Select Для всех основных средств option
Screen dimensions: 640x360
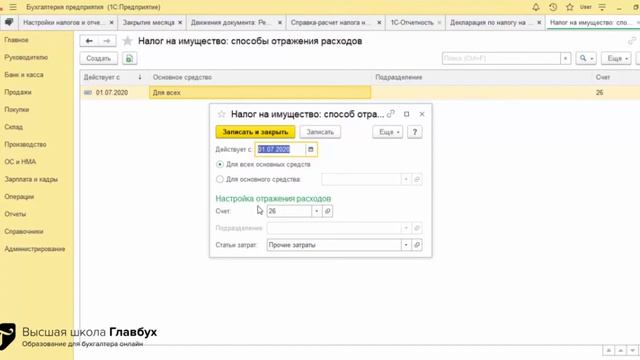(220, 164)
